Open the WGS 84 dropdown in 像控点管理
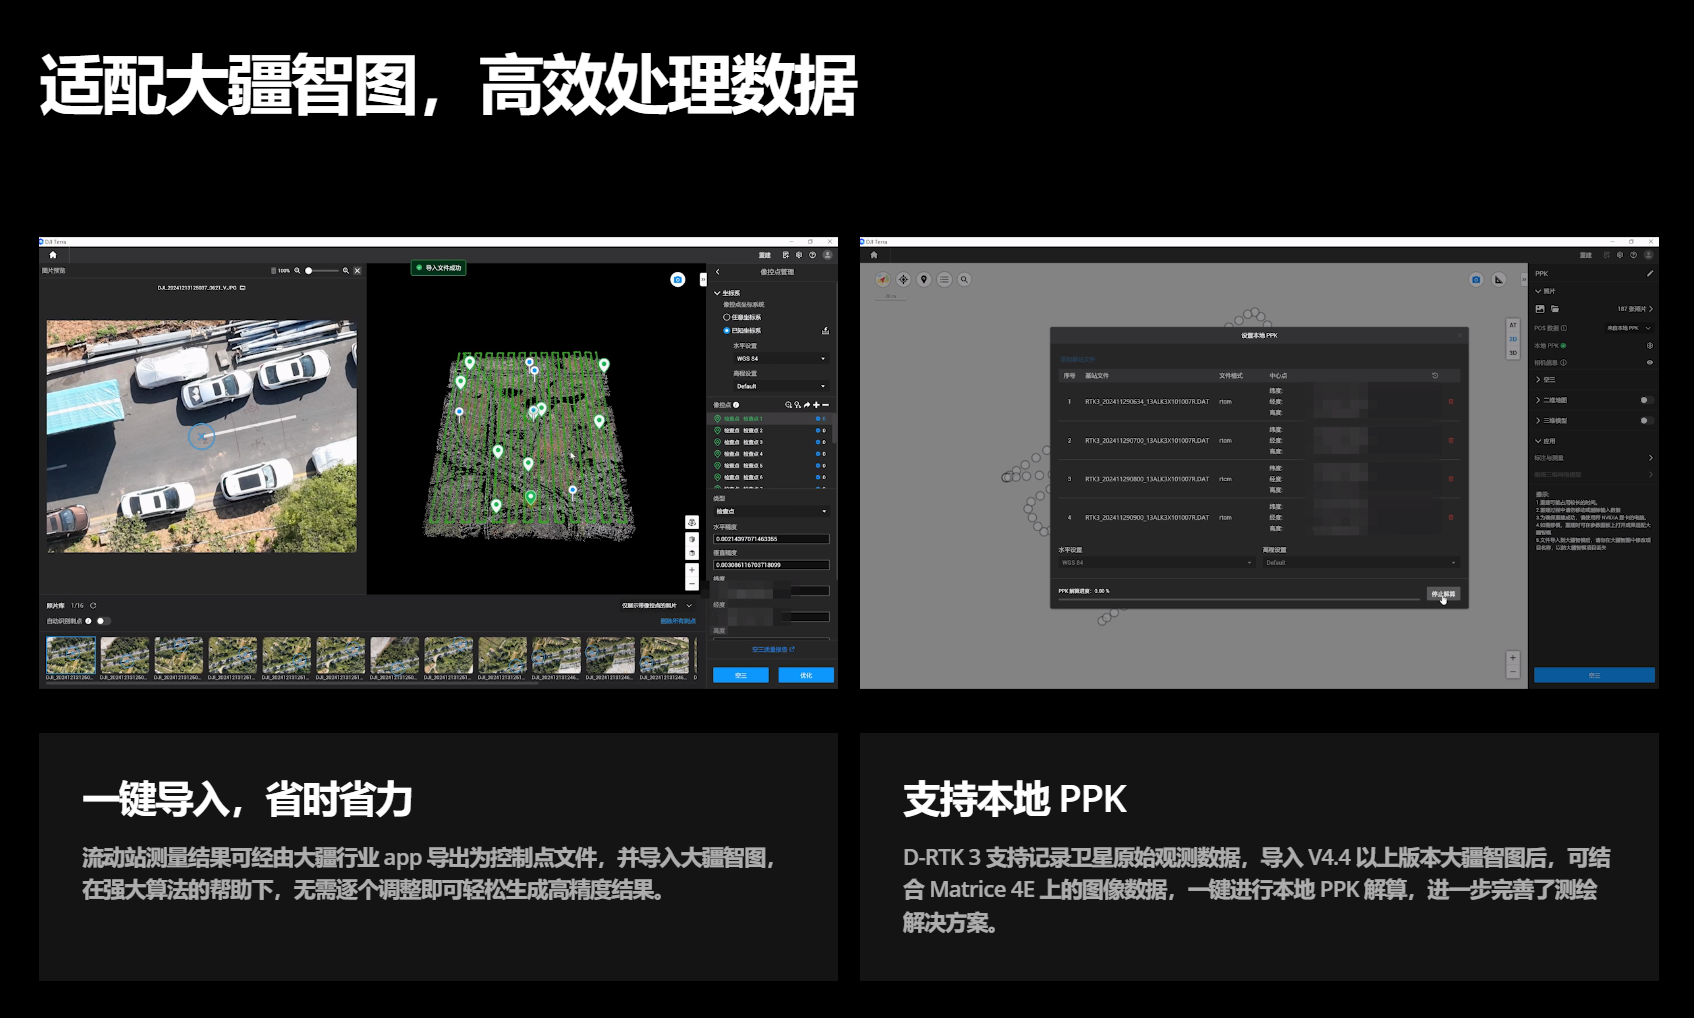Screen dimensions: 1694x1018 tap(781, 358)
